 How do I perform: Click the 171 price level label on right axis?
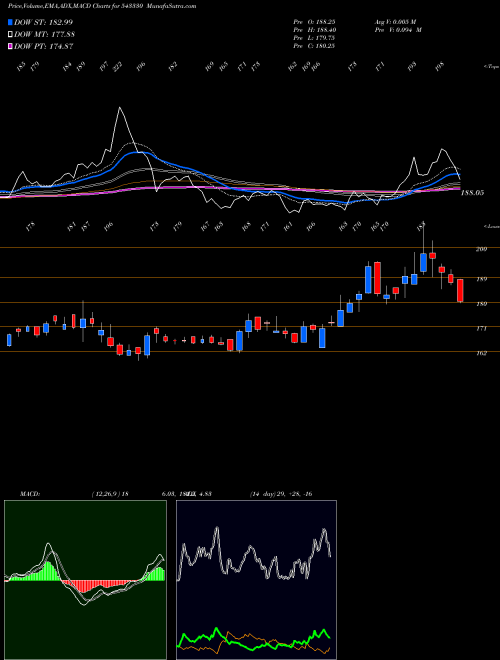pos(481,328)
